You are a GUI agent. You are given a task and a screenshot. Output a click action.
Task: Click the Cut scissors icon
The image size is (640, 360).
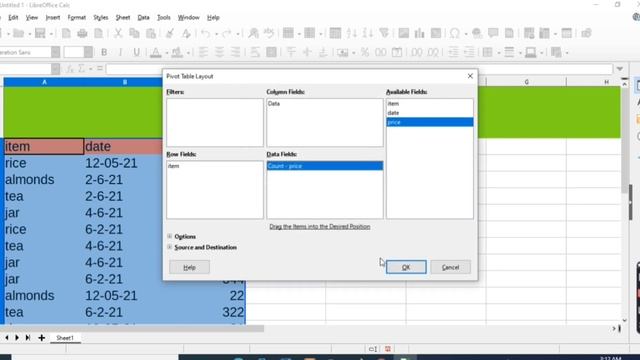(x=118, y=33)
